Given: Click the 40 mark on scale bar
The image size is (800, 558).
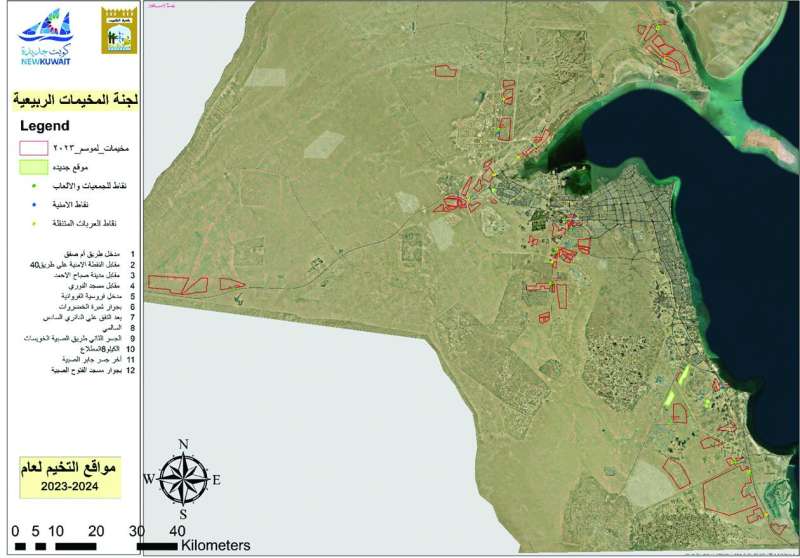Looking at the screenshot, I should tap(177, 530).
